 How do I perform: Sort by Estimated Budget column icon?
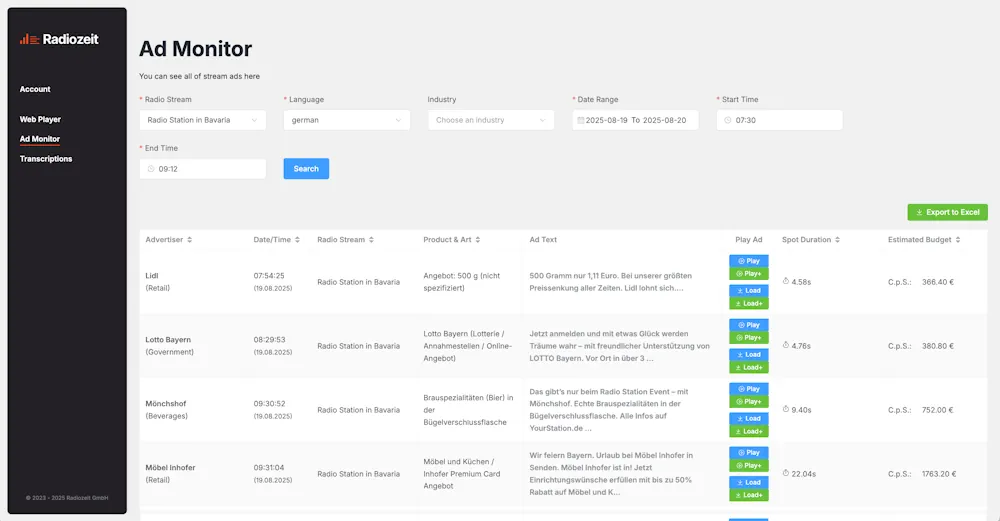coord(958,240)
